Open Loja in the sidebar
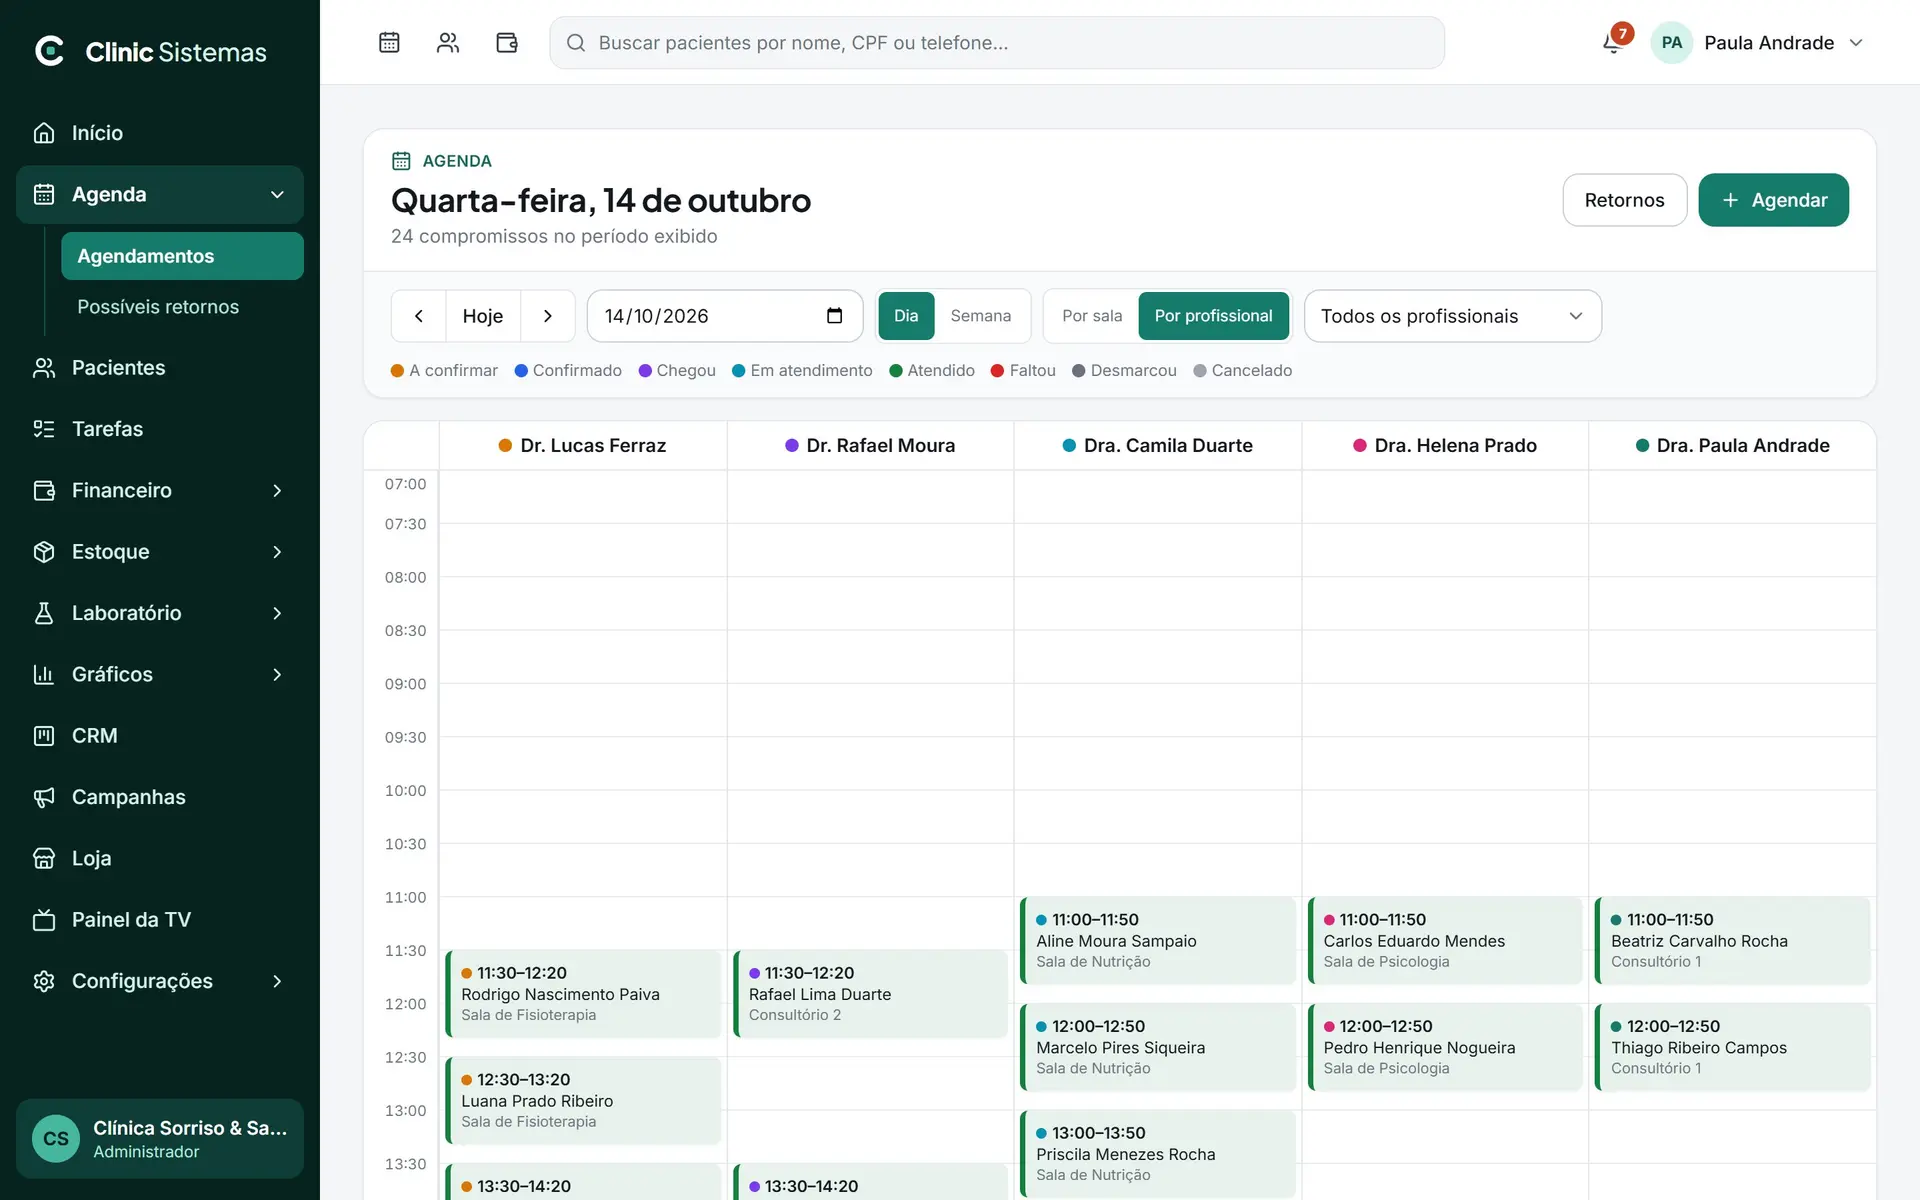1920x1200 pixels. (x=160, y=858)
